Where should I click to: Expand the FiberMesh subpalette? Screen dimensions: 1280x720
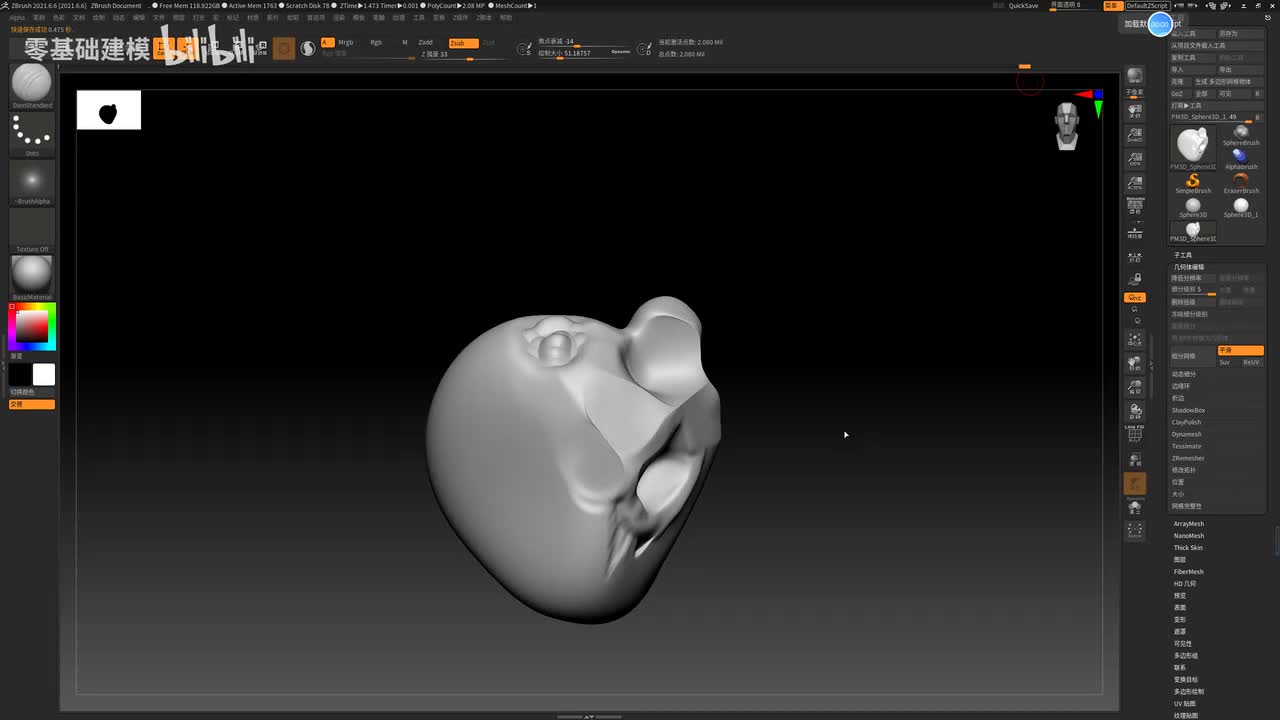tap(1189, 572)
